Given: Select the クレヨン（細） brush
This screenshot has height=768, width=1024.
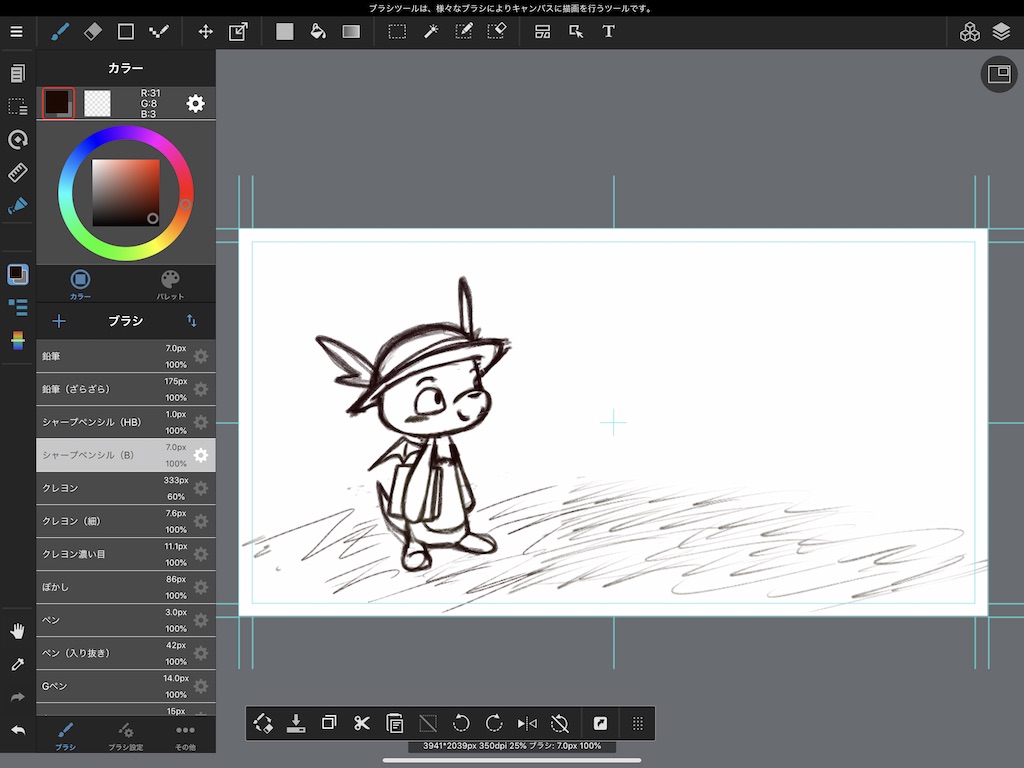Looking at the screenshot, I should point(100,521).
